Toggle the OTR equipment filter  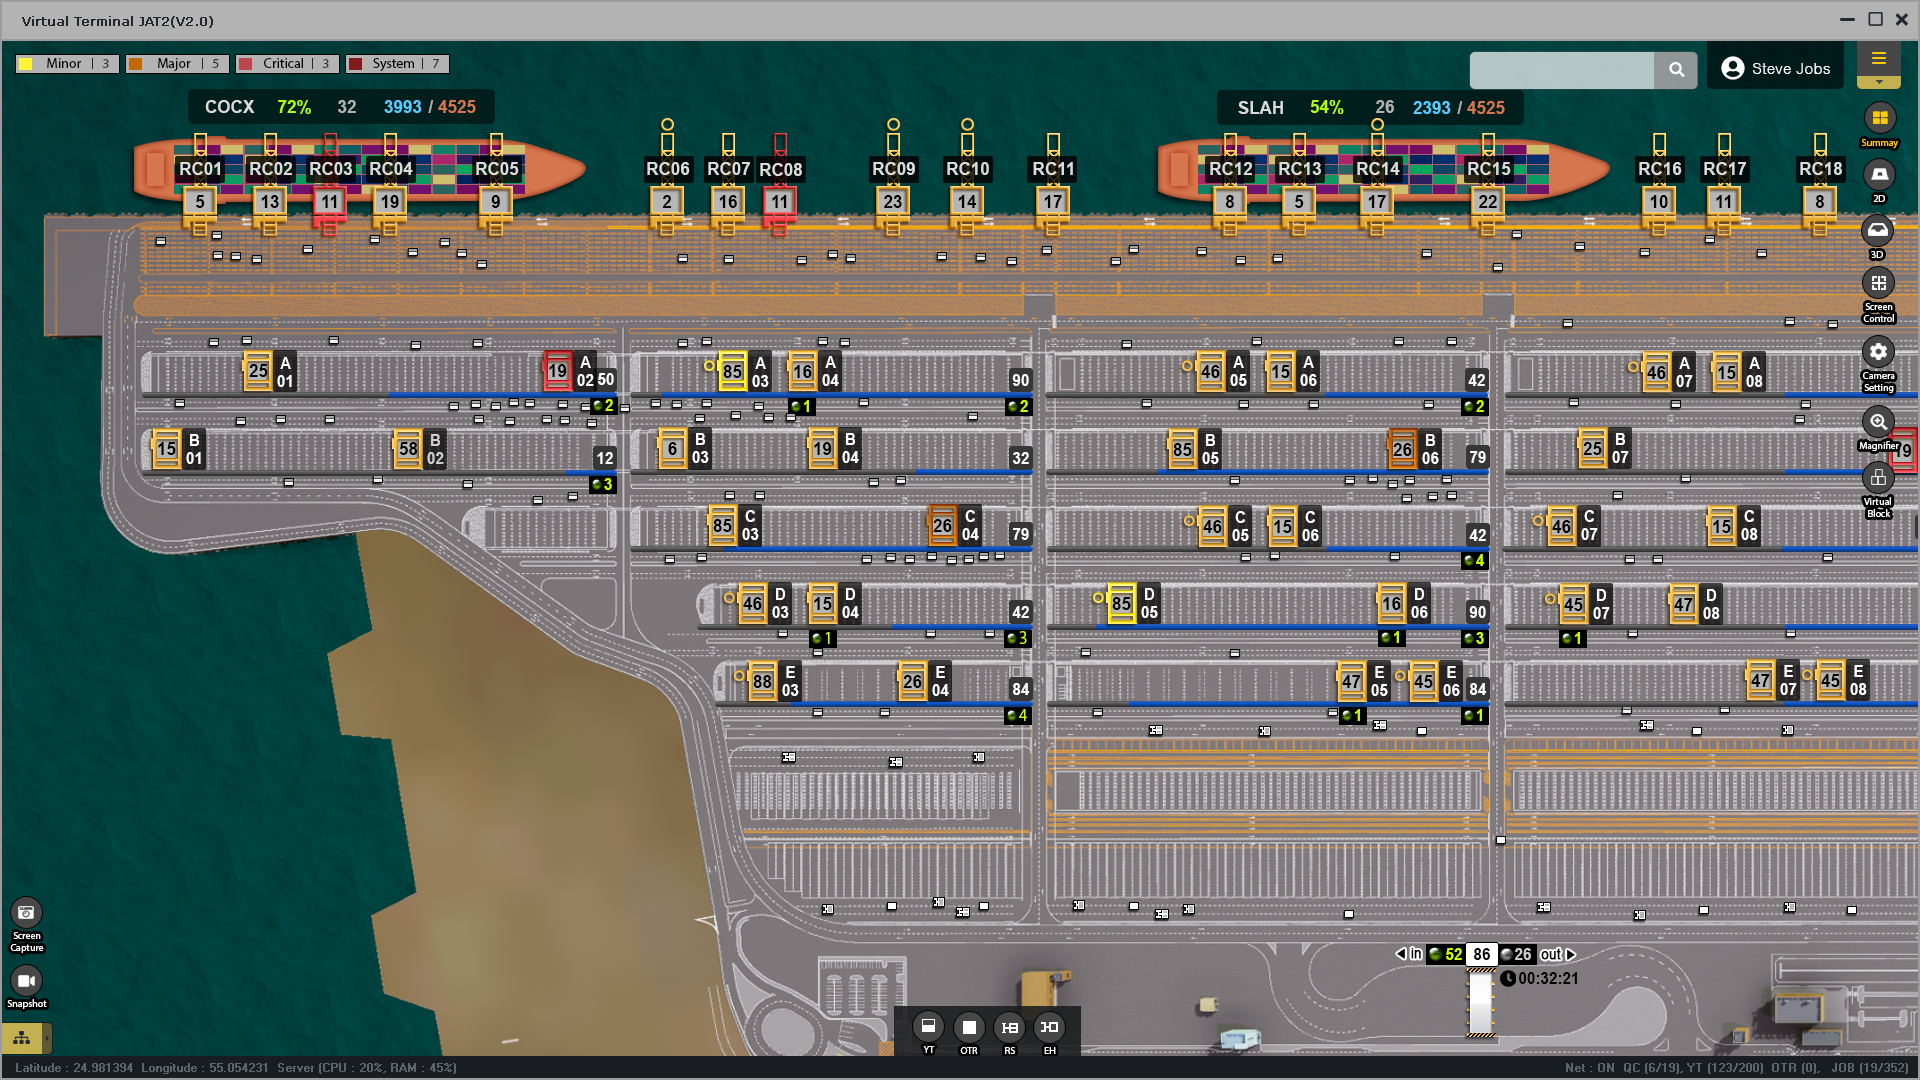click(x=968, y=1027)
